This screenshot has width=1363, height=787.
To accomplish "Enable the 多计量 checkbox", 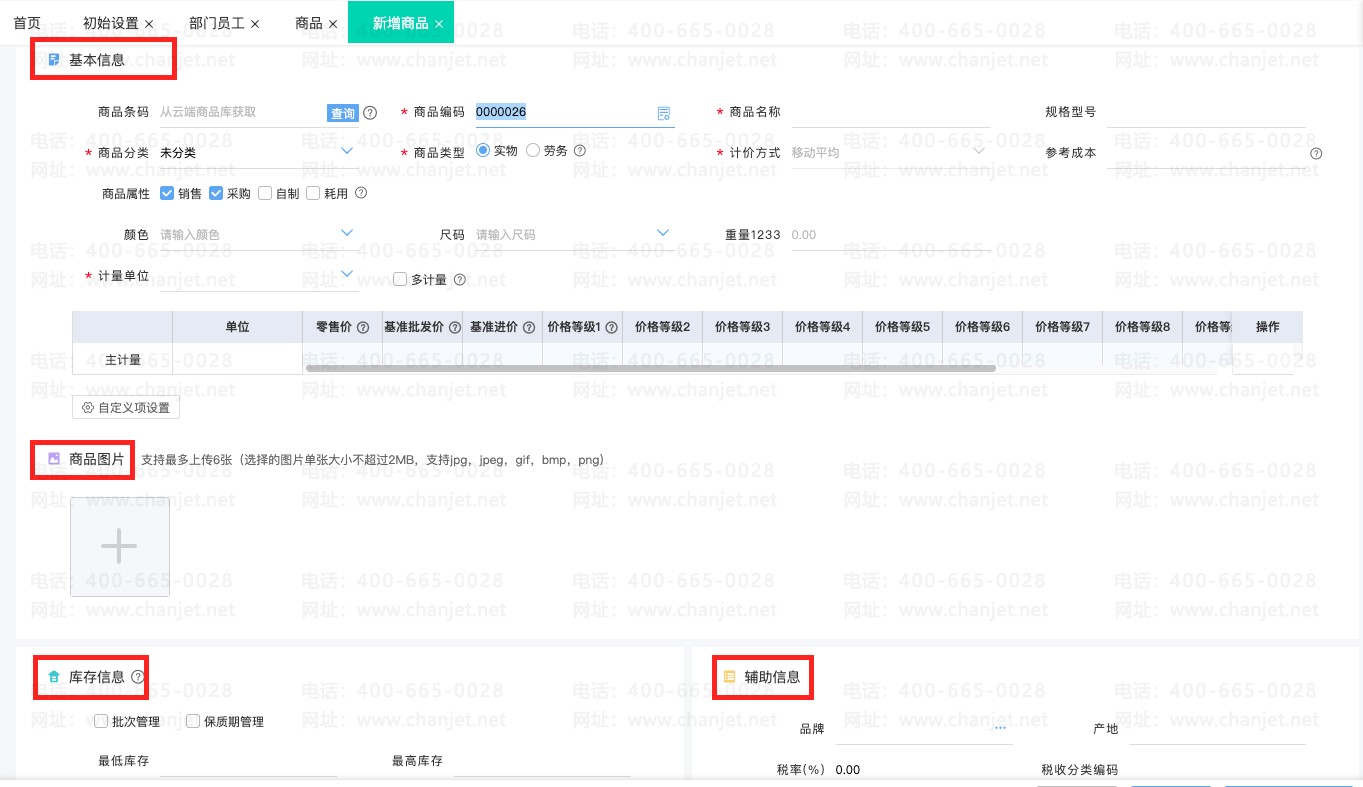I will [x=400, y=280].
